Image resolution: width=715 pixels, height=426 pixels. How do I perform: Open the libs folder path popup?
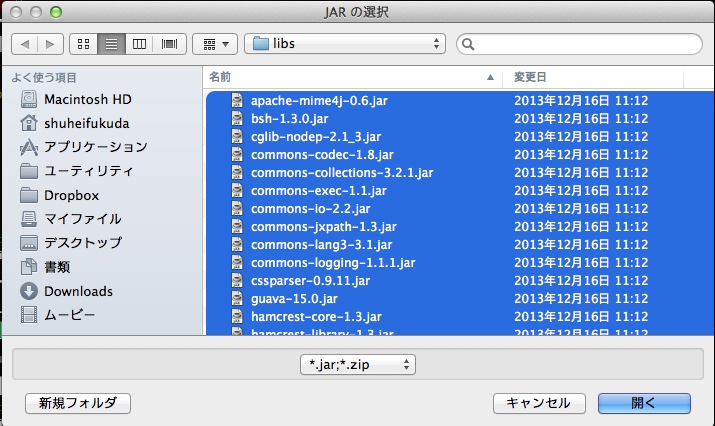pos(345,44)
